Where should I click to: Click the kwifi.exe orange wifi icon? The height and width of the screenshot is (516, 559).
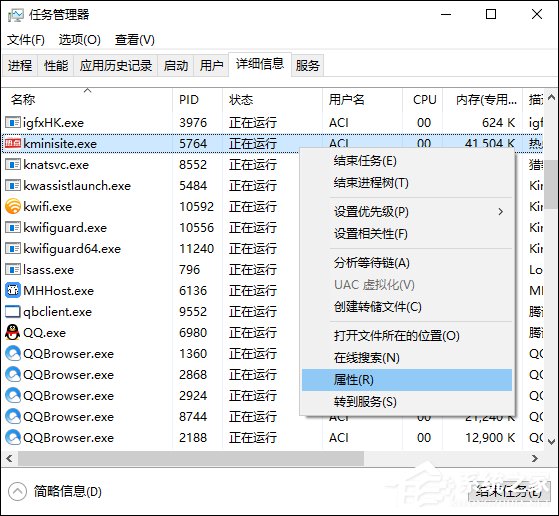pos(13,206)
